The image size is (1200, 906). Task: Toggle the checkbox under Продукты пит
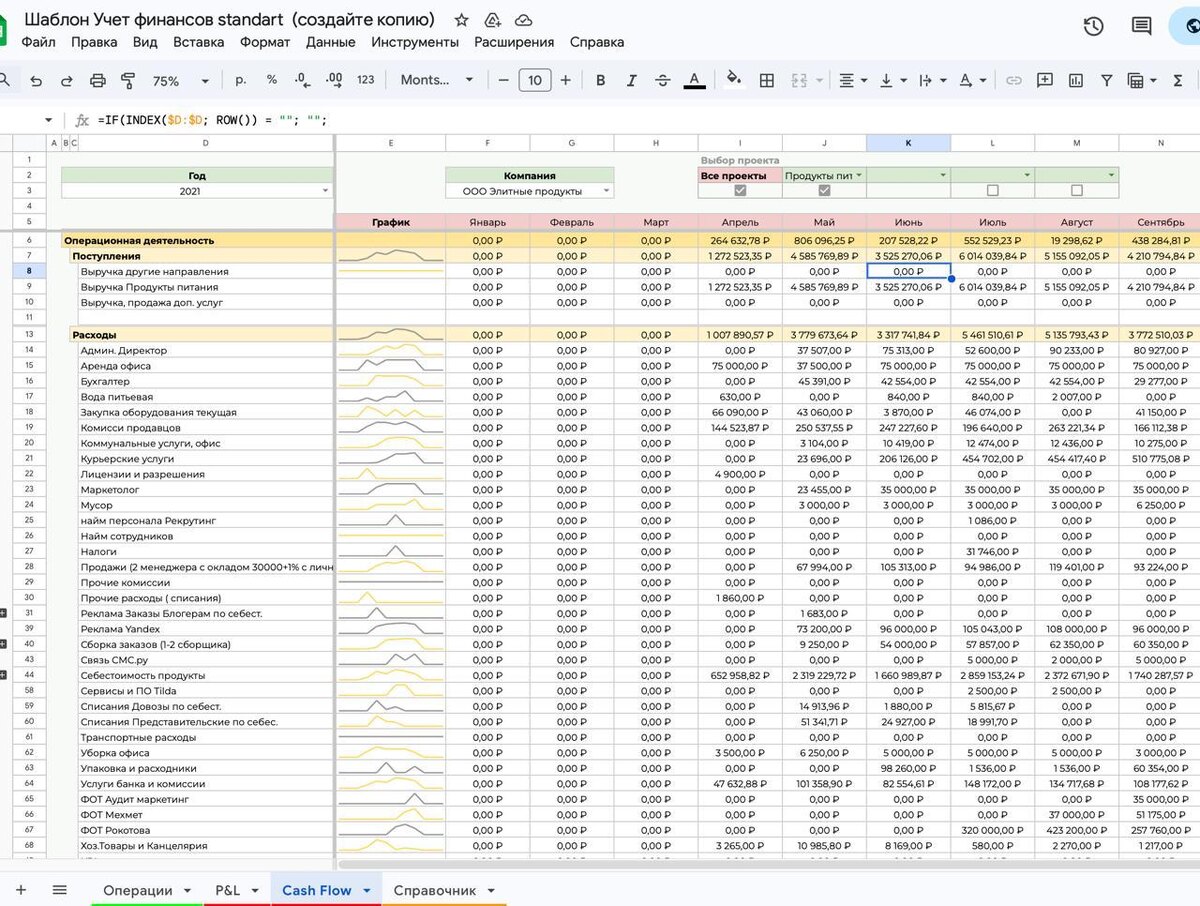[824, 190]
